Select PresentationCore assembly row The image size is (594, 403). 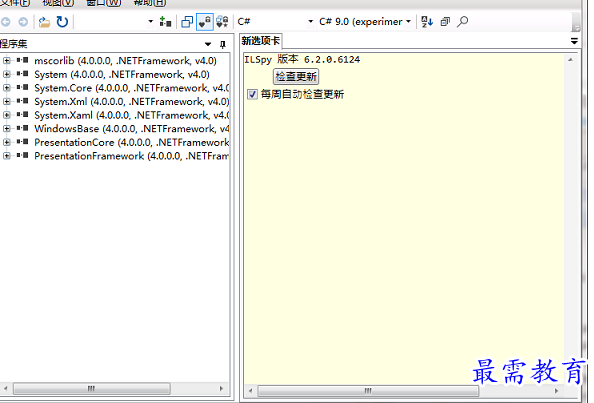(x=131, y=142)
